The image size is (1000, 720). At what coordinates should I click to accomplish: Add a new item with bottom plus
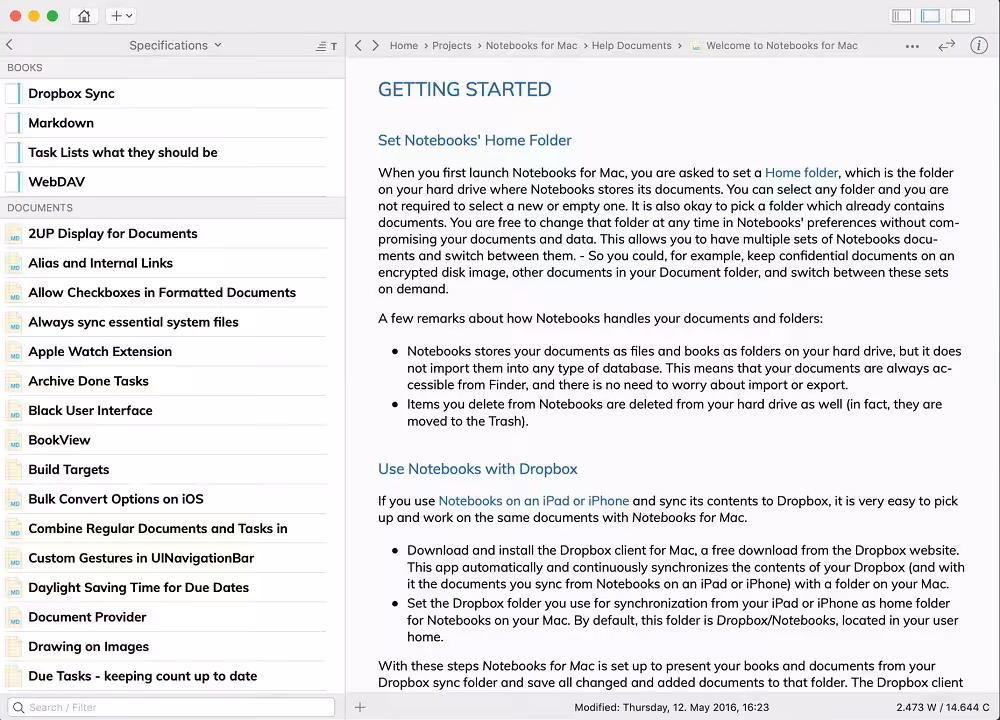(360, 707)
